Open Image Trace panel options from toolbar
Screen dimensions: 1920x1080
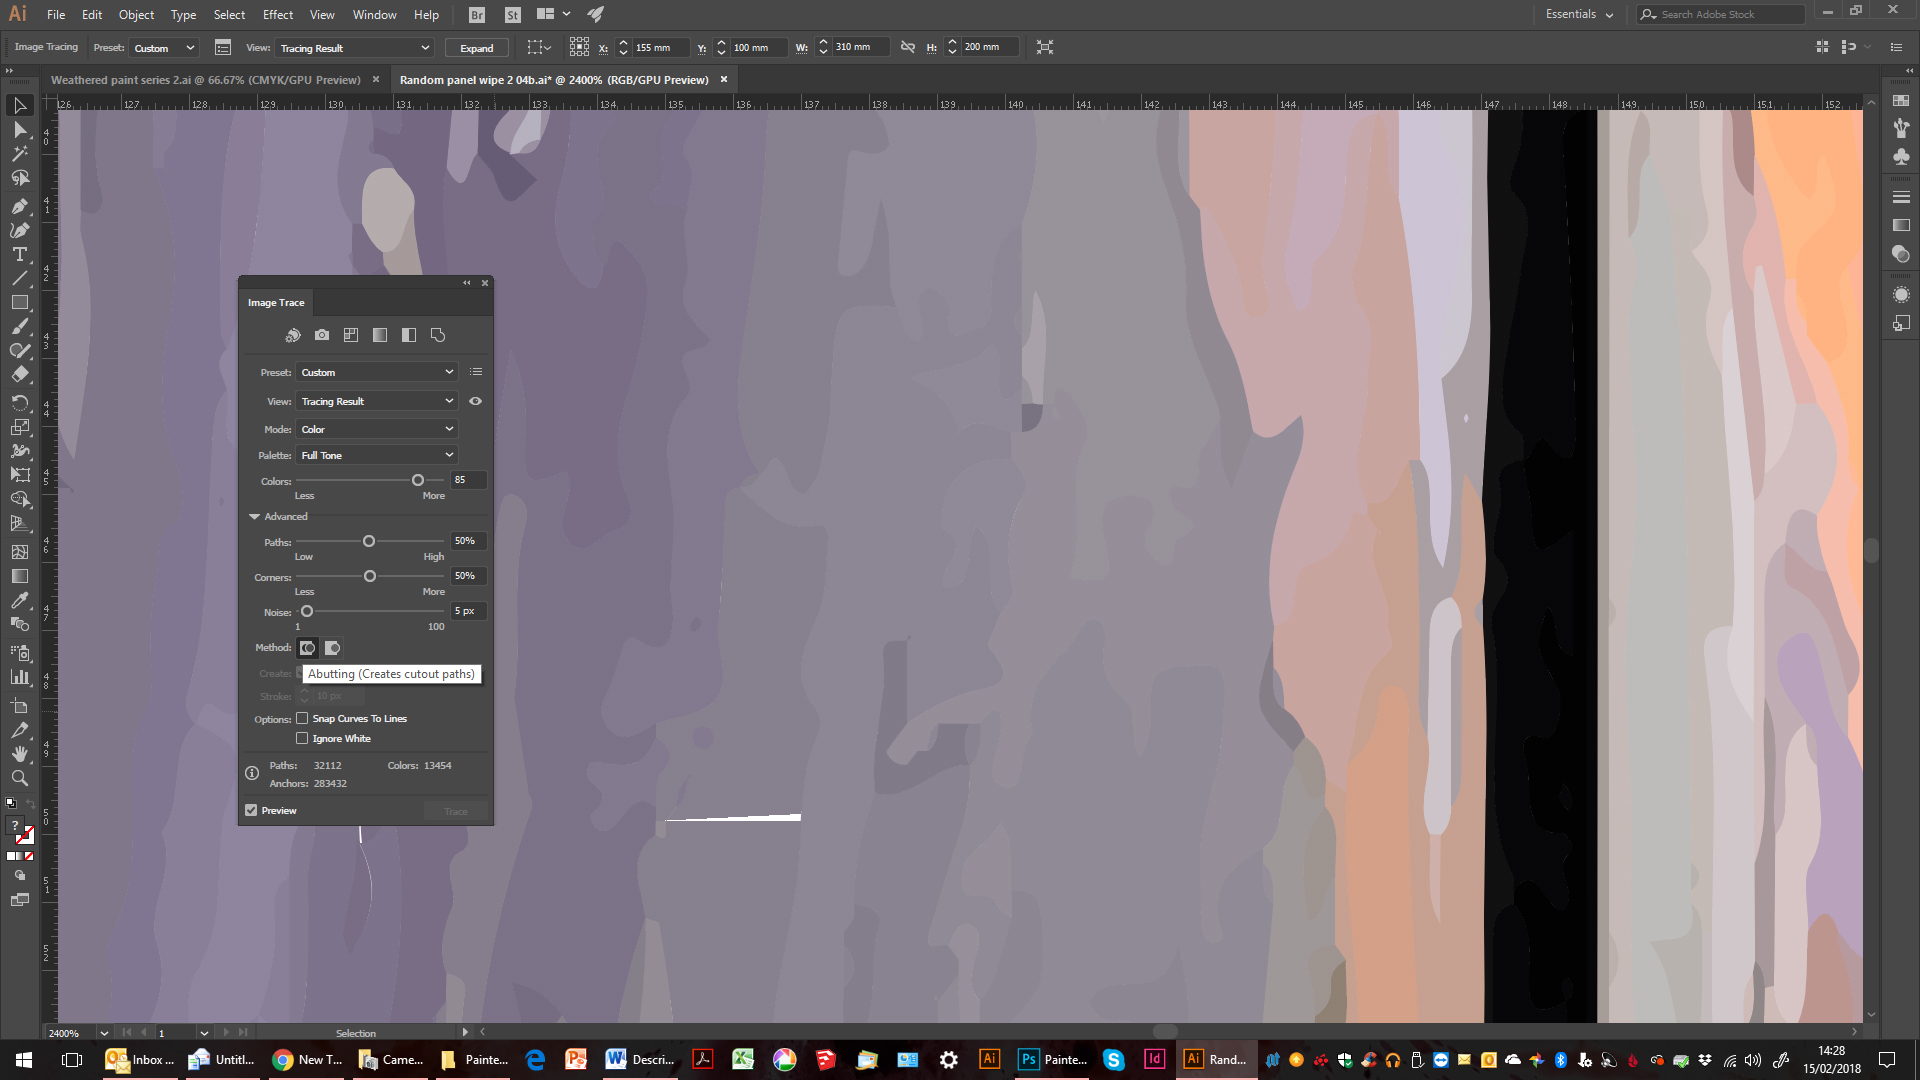pyautogui.click(x=223, y=48)
